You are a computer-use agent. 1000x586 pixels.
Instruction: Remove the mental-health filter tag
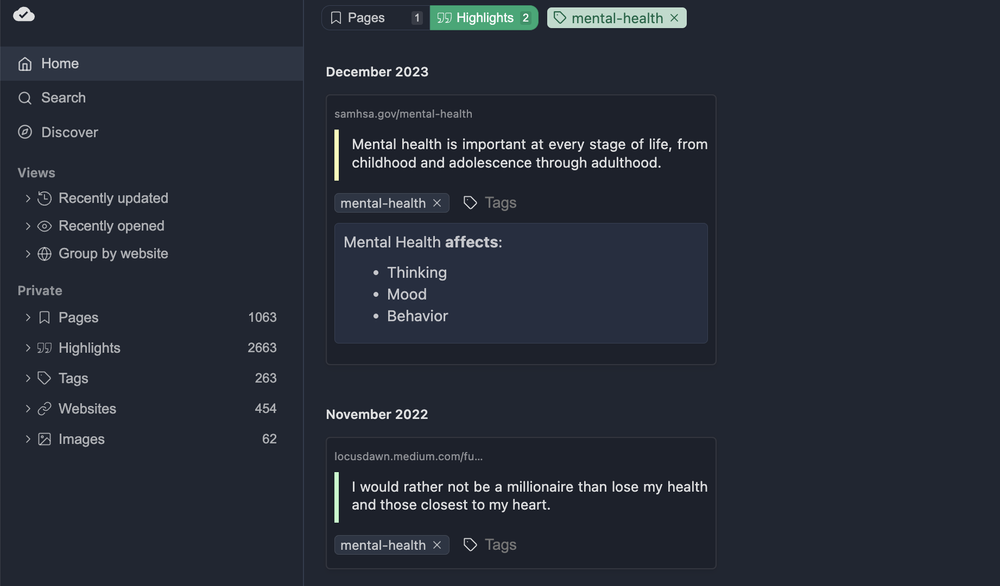[674, 17]
